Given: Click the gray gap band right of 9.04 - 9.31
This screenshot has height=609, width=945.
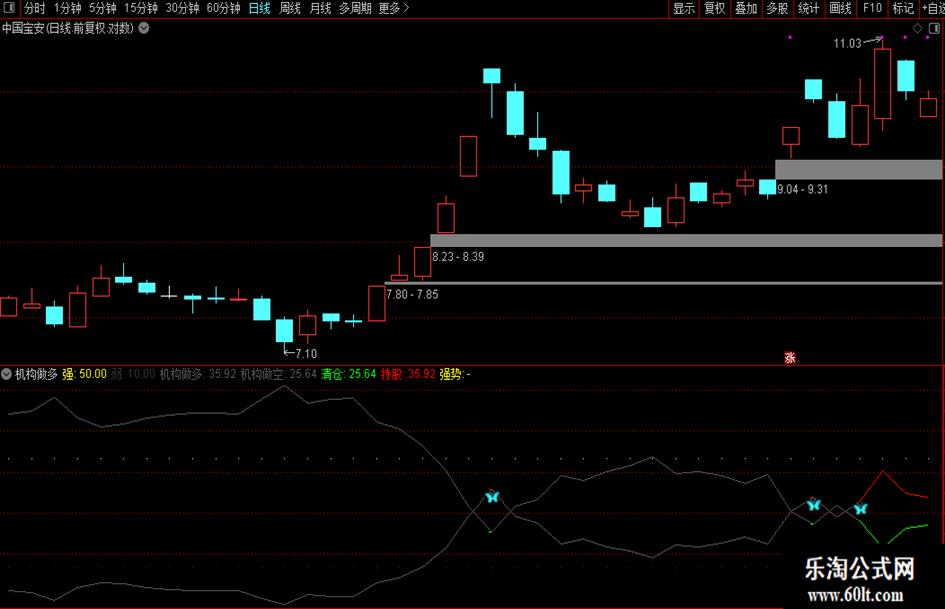Looking at the screenshot, I should pyautogui.click(x=858, y=169).
